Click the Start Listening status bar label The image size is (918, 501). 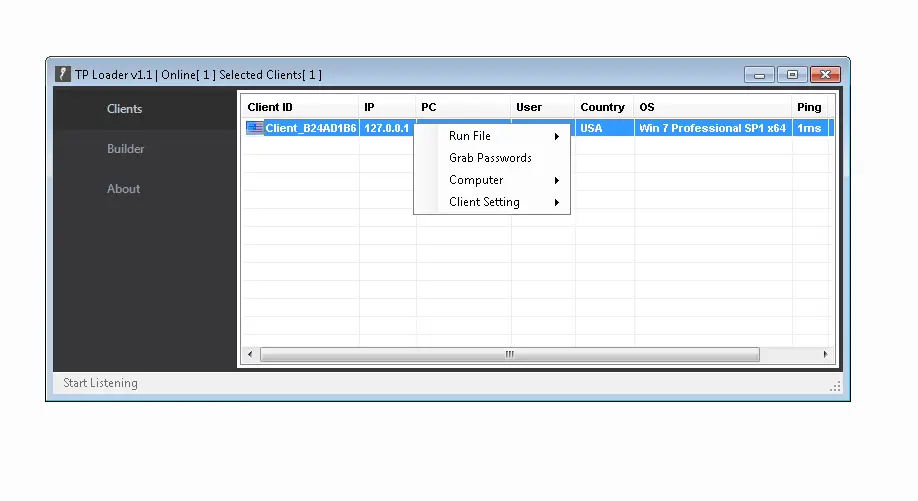tap(100, 383)
